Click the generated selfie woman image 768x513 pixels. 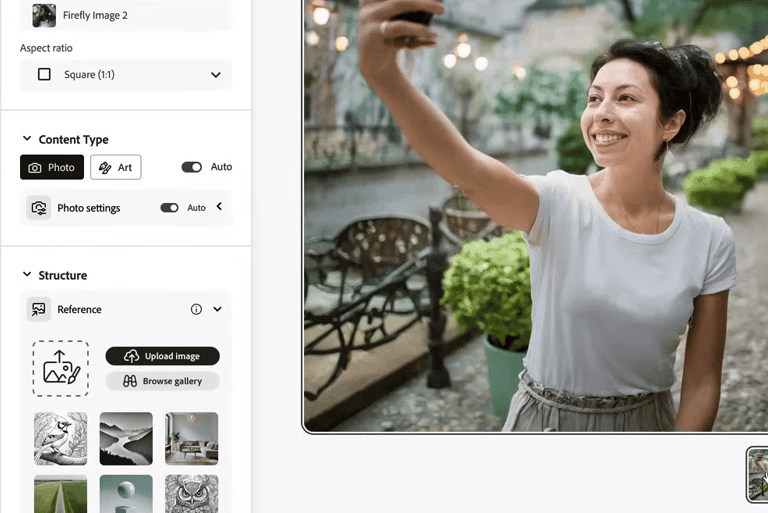535,216
